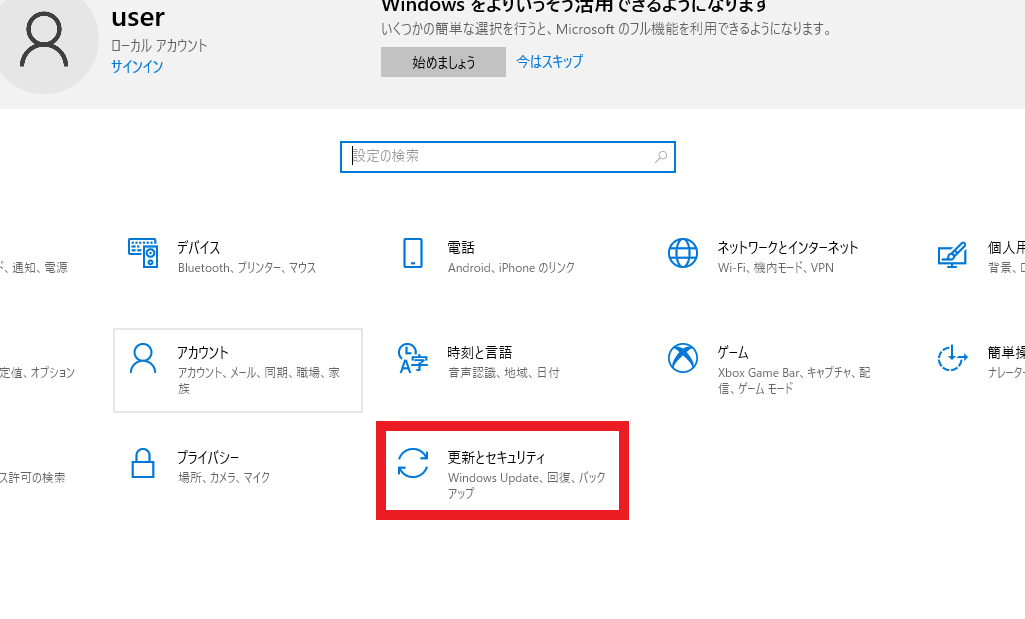Screen dimensions: 1025x619
Task: Open the 電話 phone icon
Action: [x=413, y=253]
